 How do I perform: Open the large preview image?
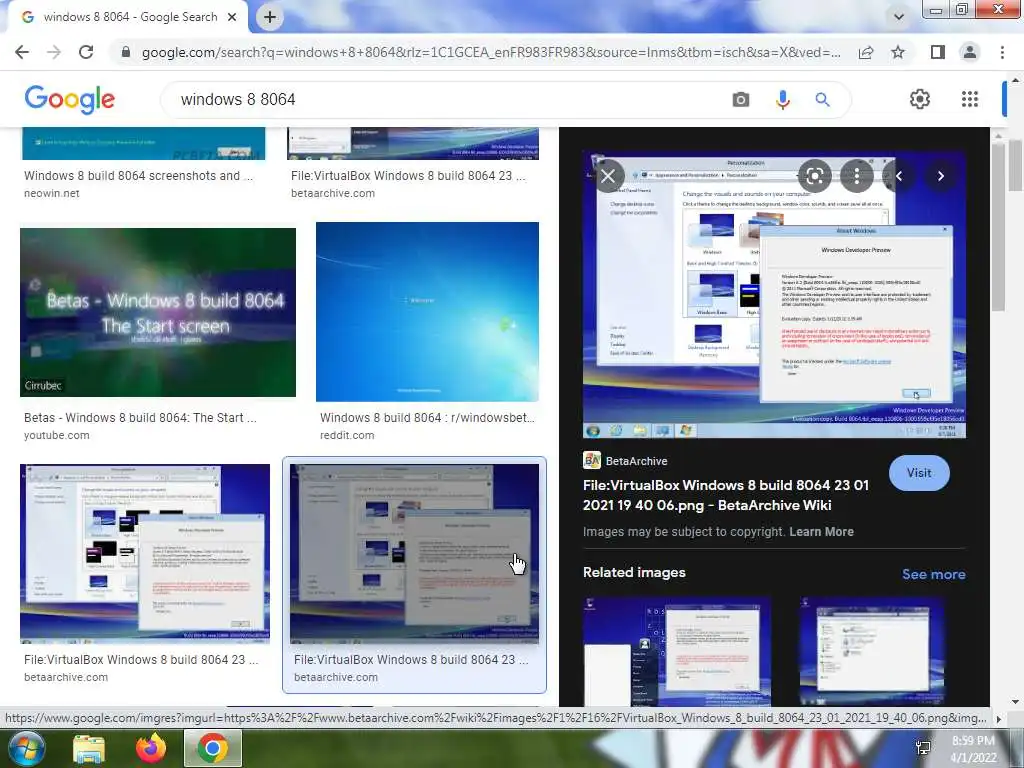pos(774,295)
